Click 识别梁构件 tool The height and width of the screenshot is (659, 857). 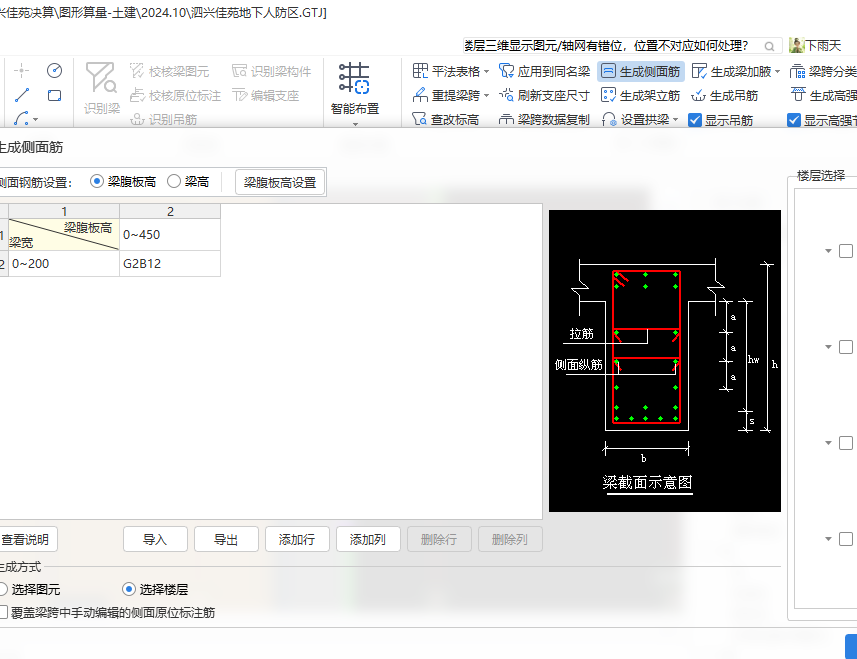coord(271,71)
